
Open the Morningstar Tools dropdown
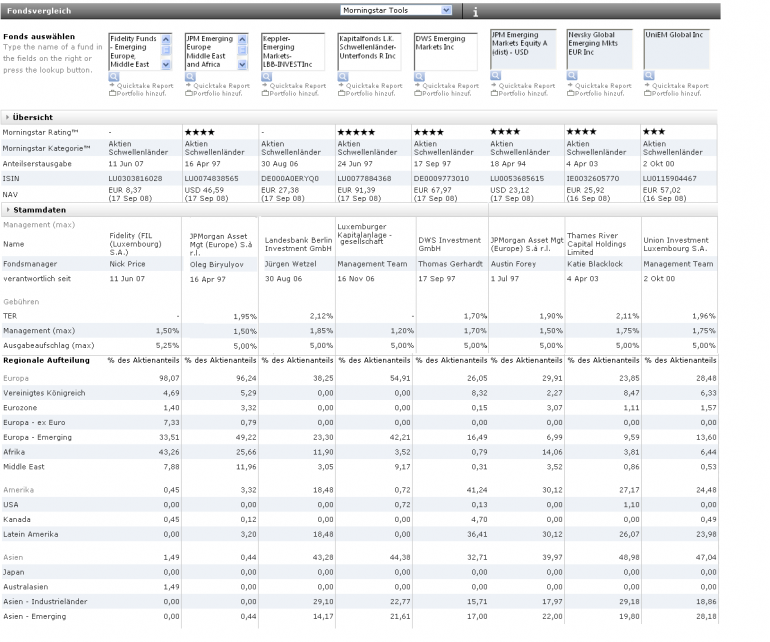(x=396, y=10)
